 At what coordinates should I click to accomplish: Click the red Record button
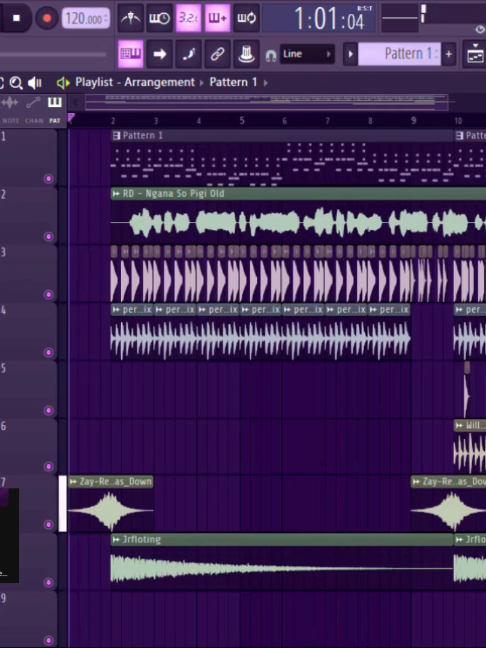[x=47, y=18]
